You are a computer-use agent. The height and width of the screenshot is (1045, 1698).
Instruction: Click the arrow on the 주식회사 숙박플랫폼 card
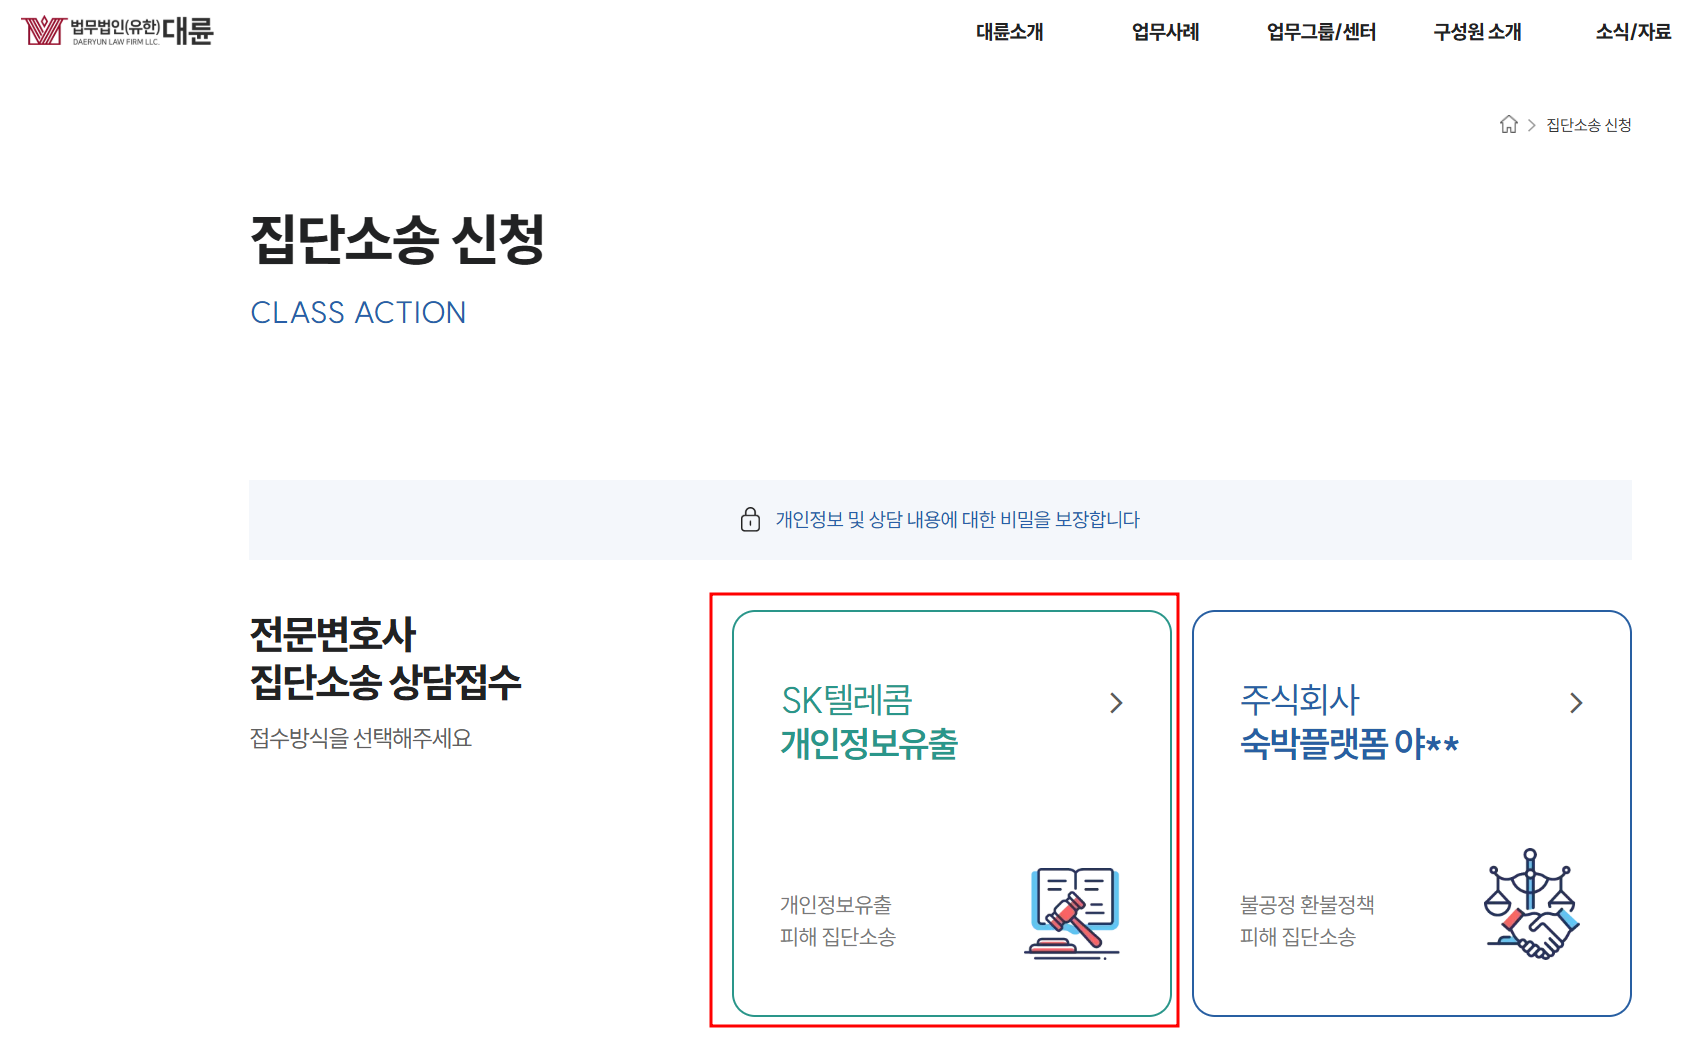click(x=1576, y=703)
